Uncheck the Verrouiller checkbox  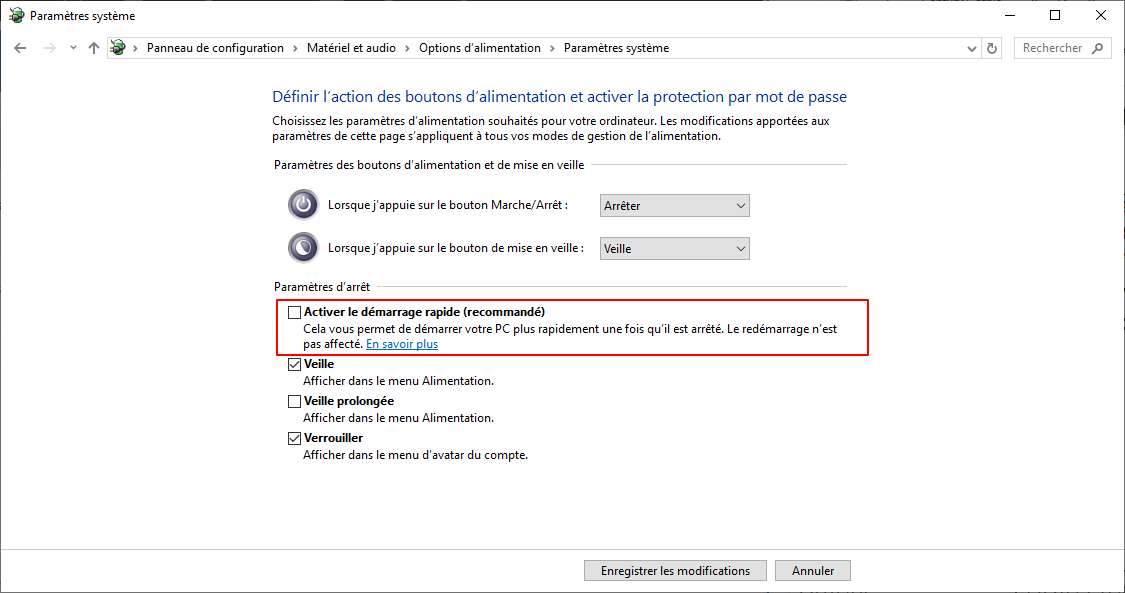294,438
